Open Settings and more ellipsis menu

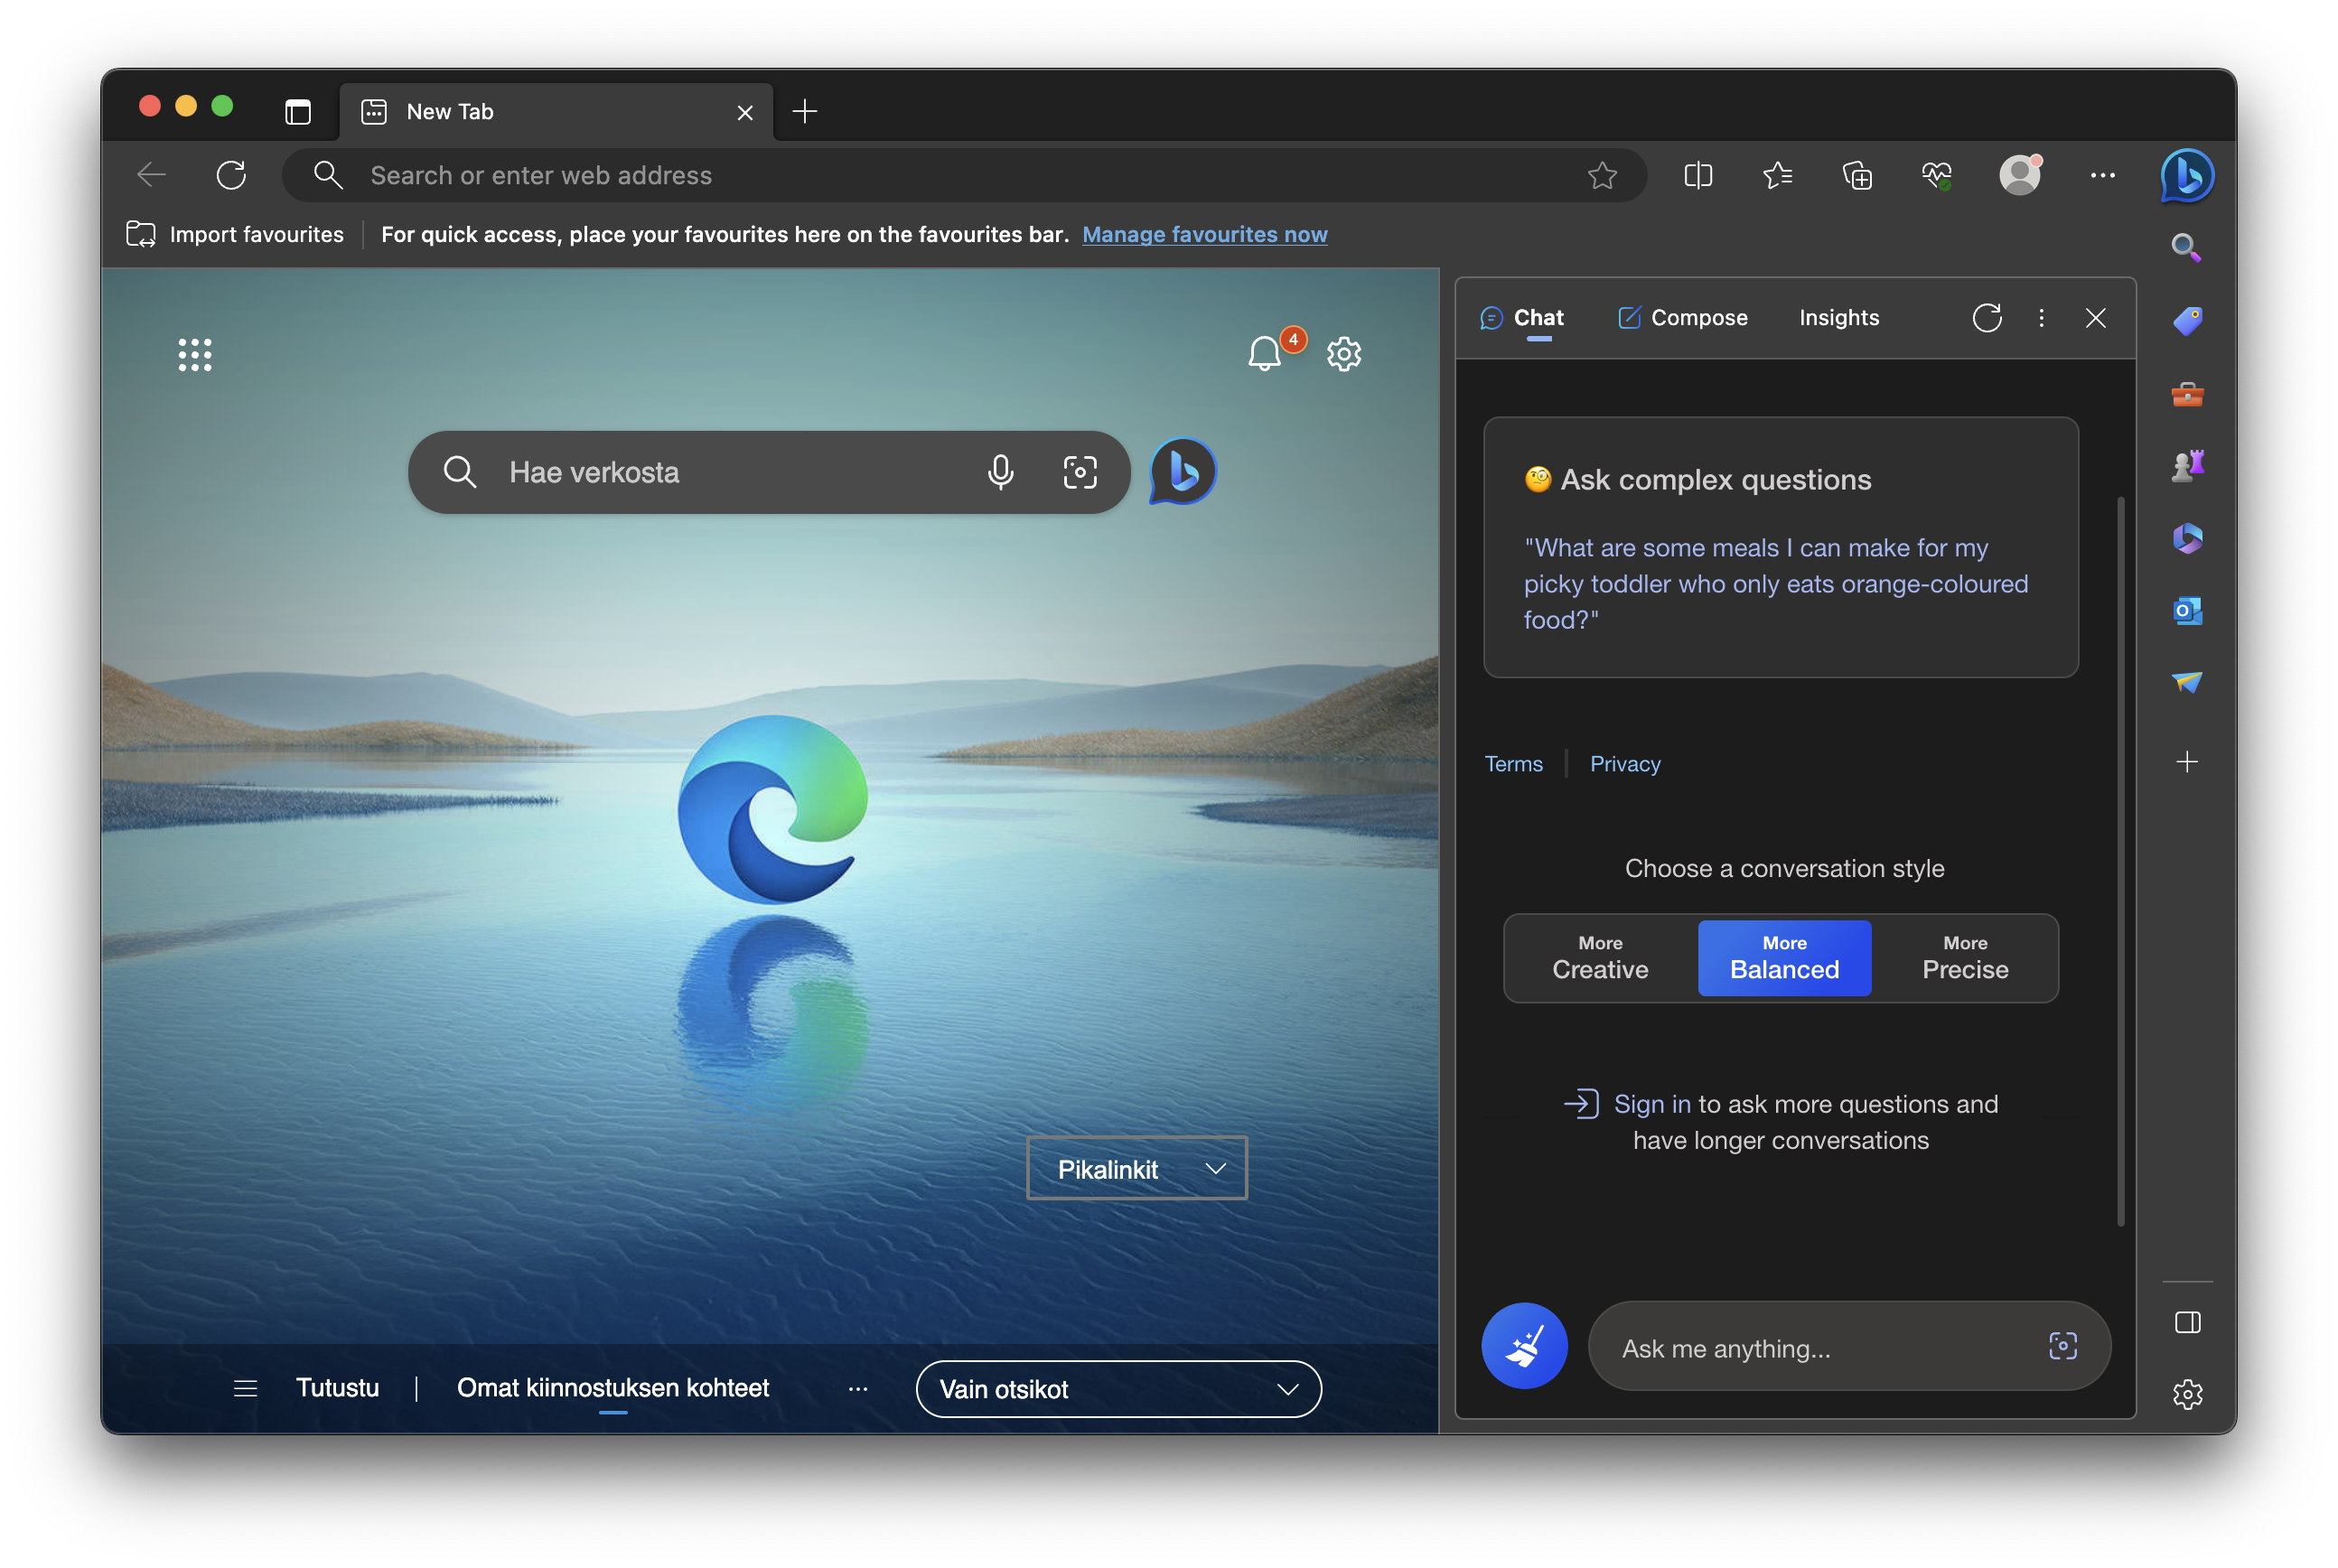(2102, 176)
